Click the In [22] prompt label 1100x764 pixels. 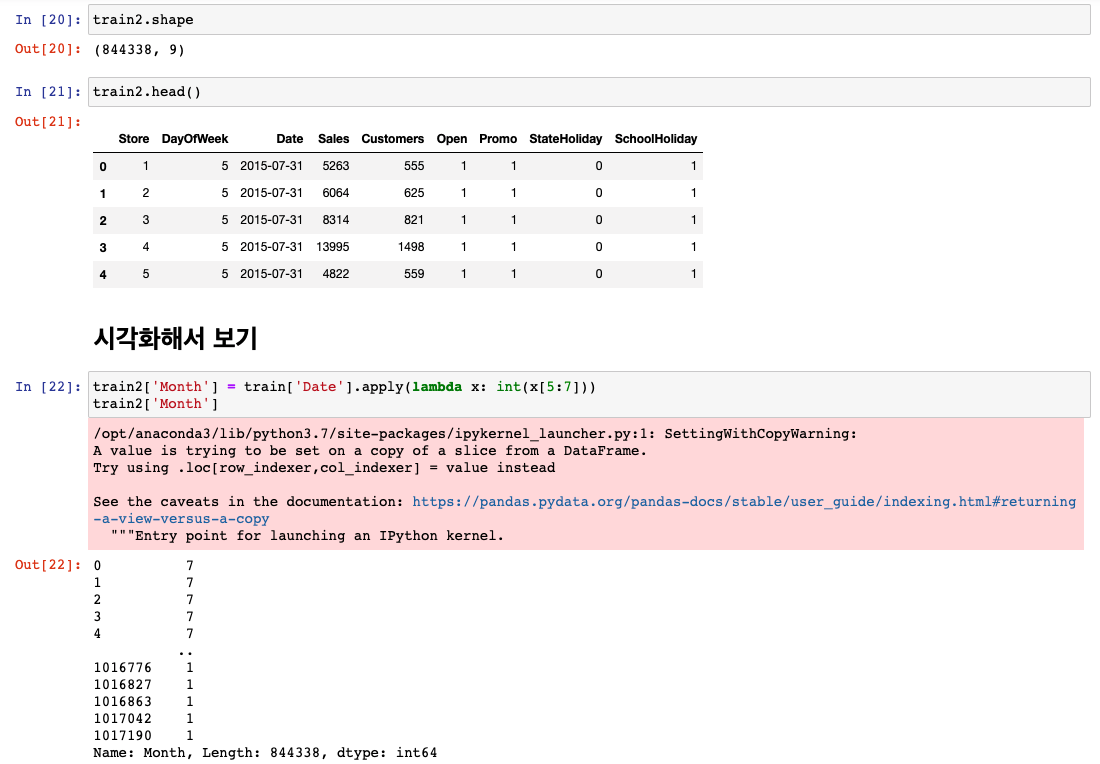[48, 387]
